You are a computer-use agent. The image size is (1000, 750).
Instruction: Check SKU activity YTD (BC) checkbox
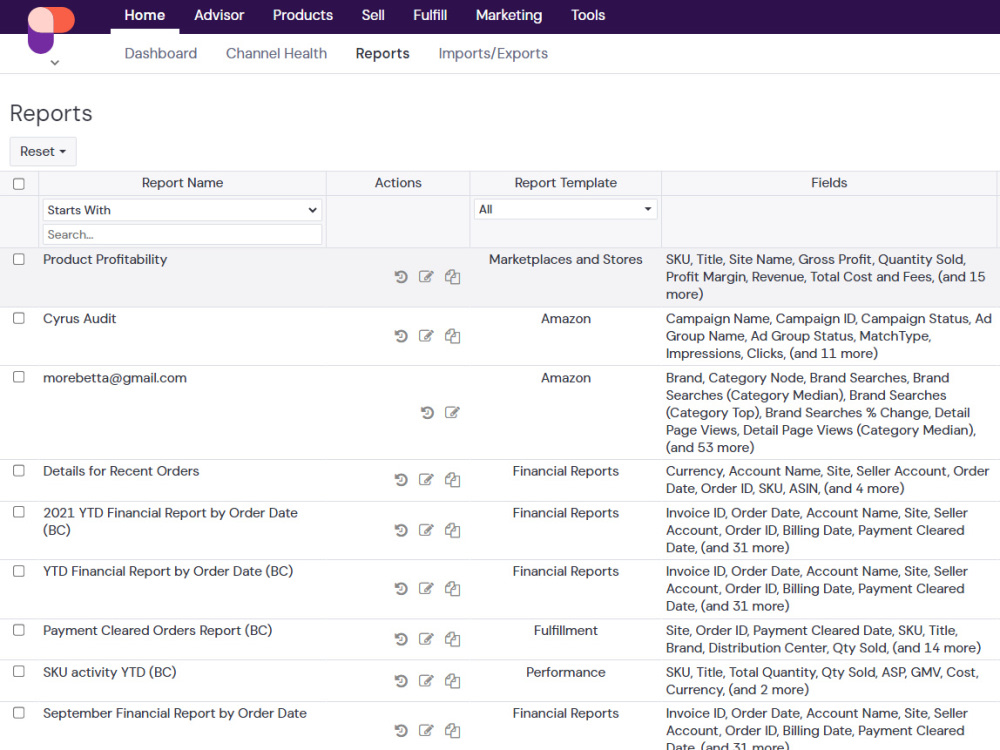[19, 672]
